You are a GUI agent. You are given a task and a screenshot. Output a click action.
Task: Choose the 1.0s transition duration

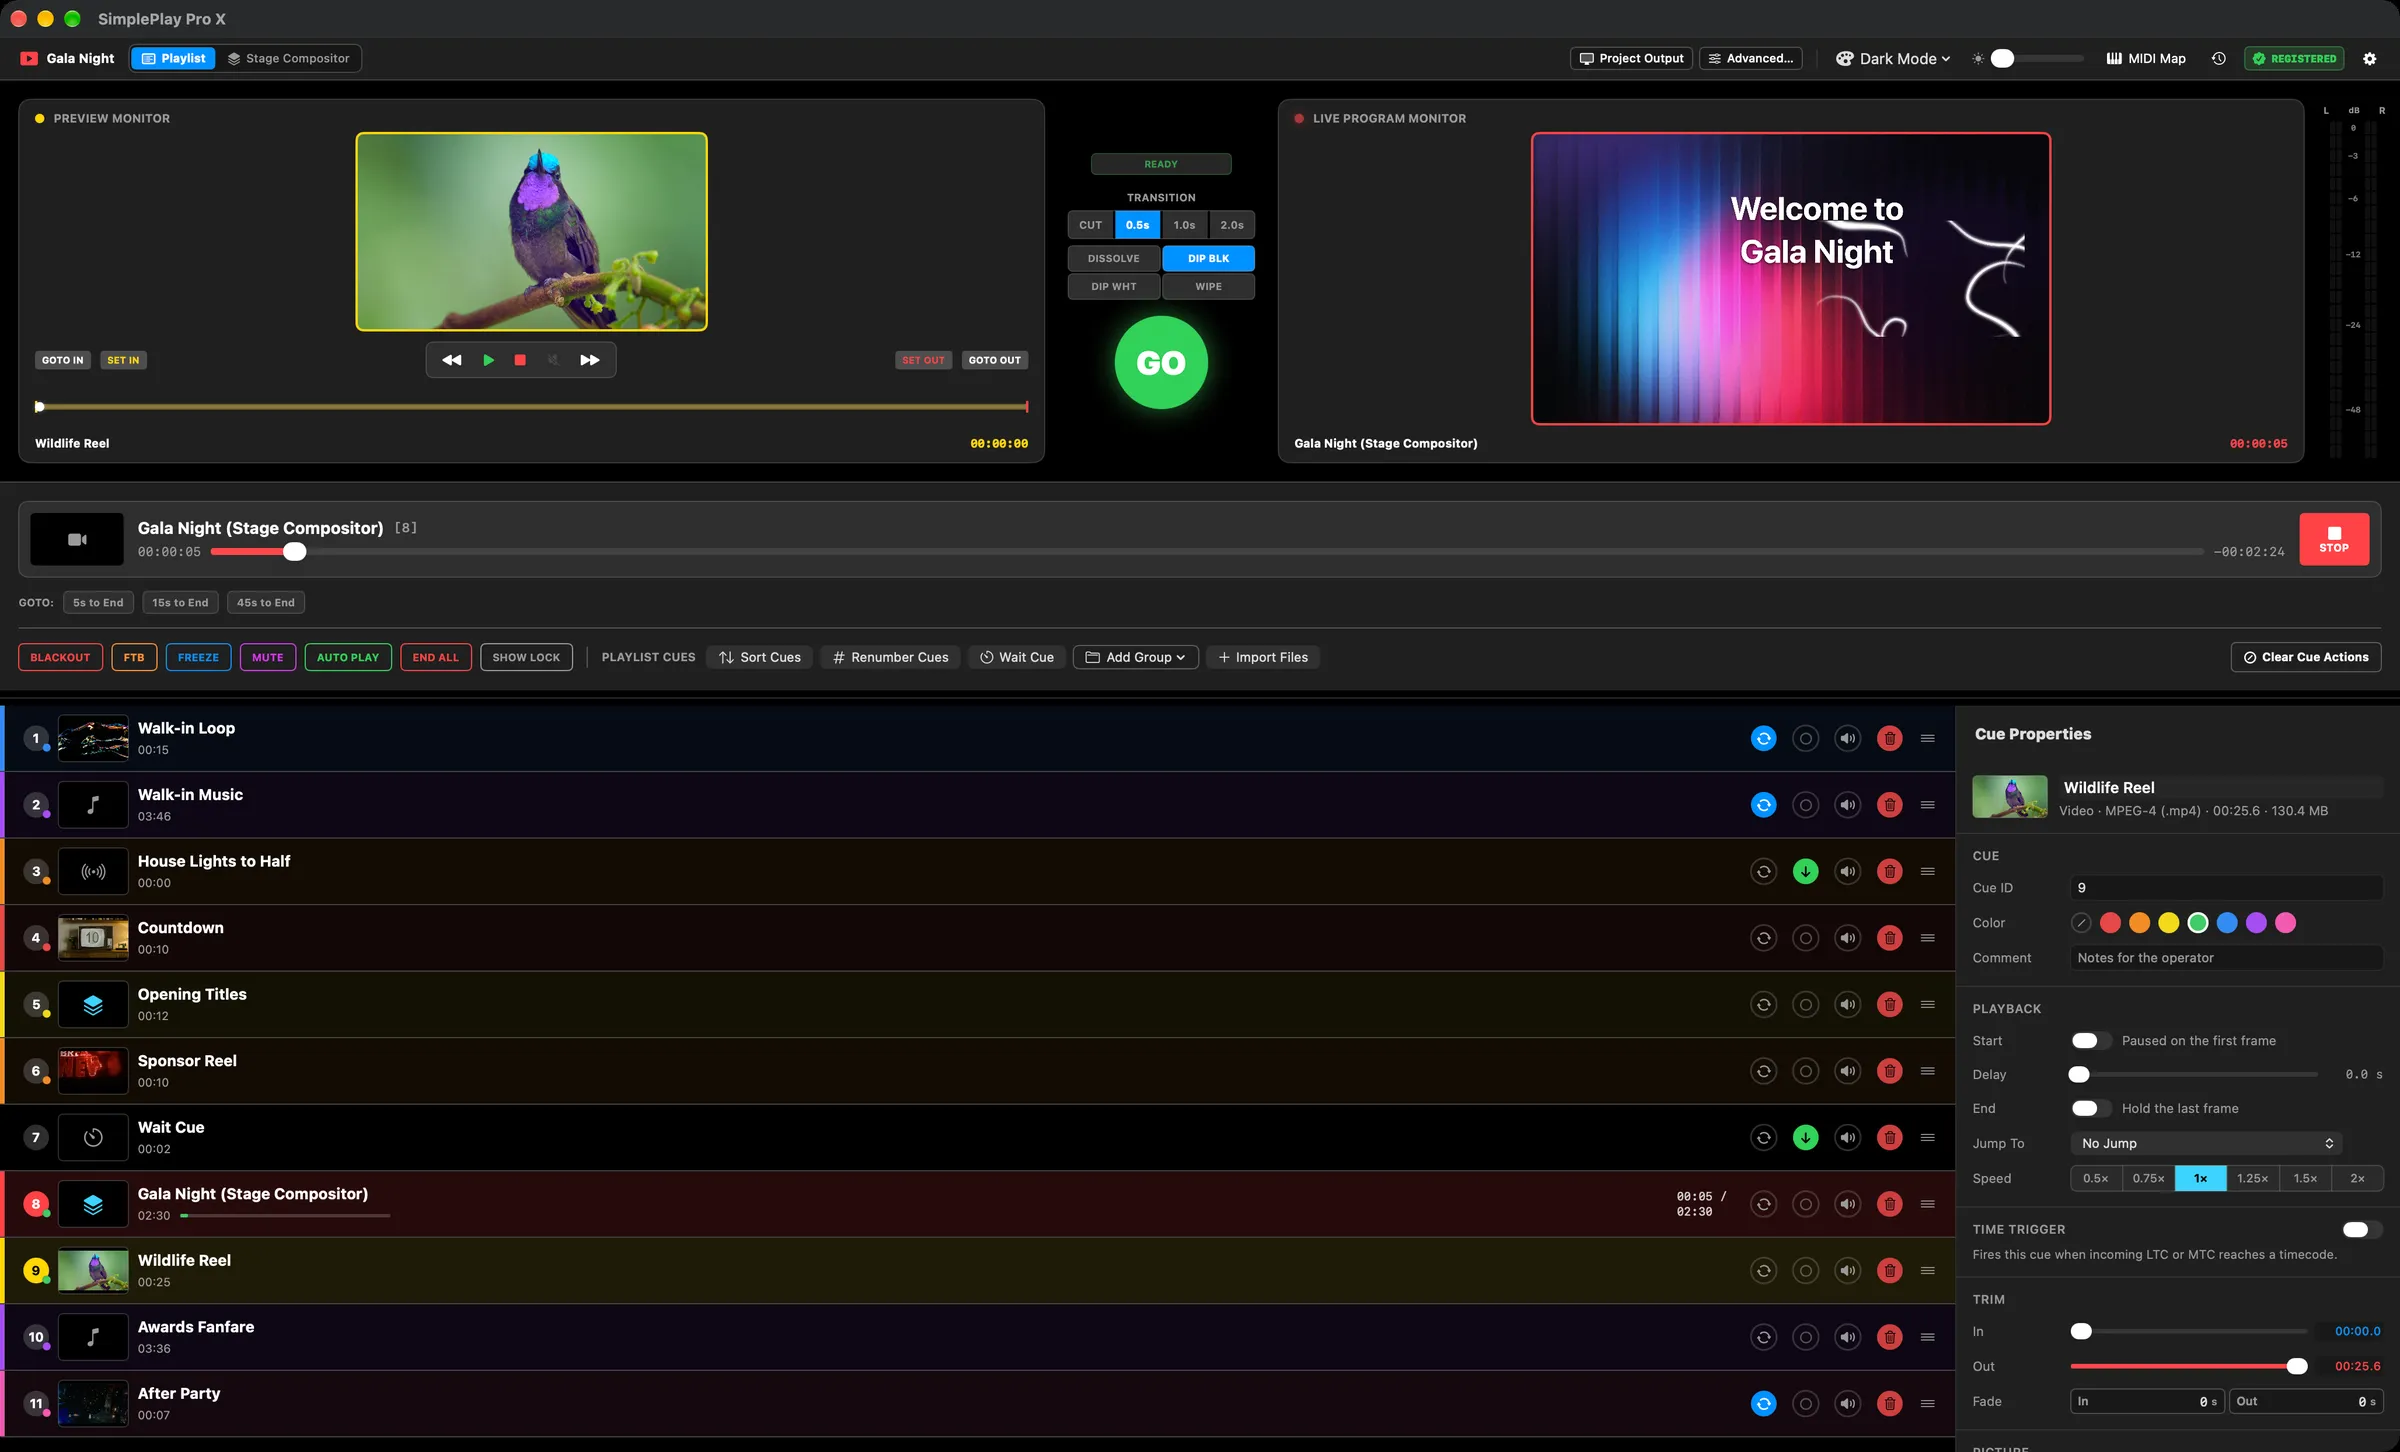click(x=1184, y=225)
